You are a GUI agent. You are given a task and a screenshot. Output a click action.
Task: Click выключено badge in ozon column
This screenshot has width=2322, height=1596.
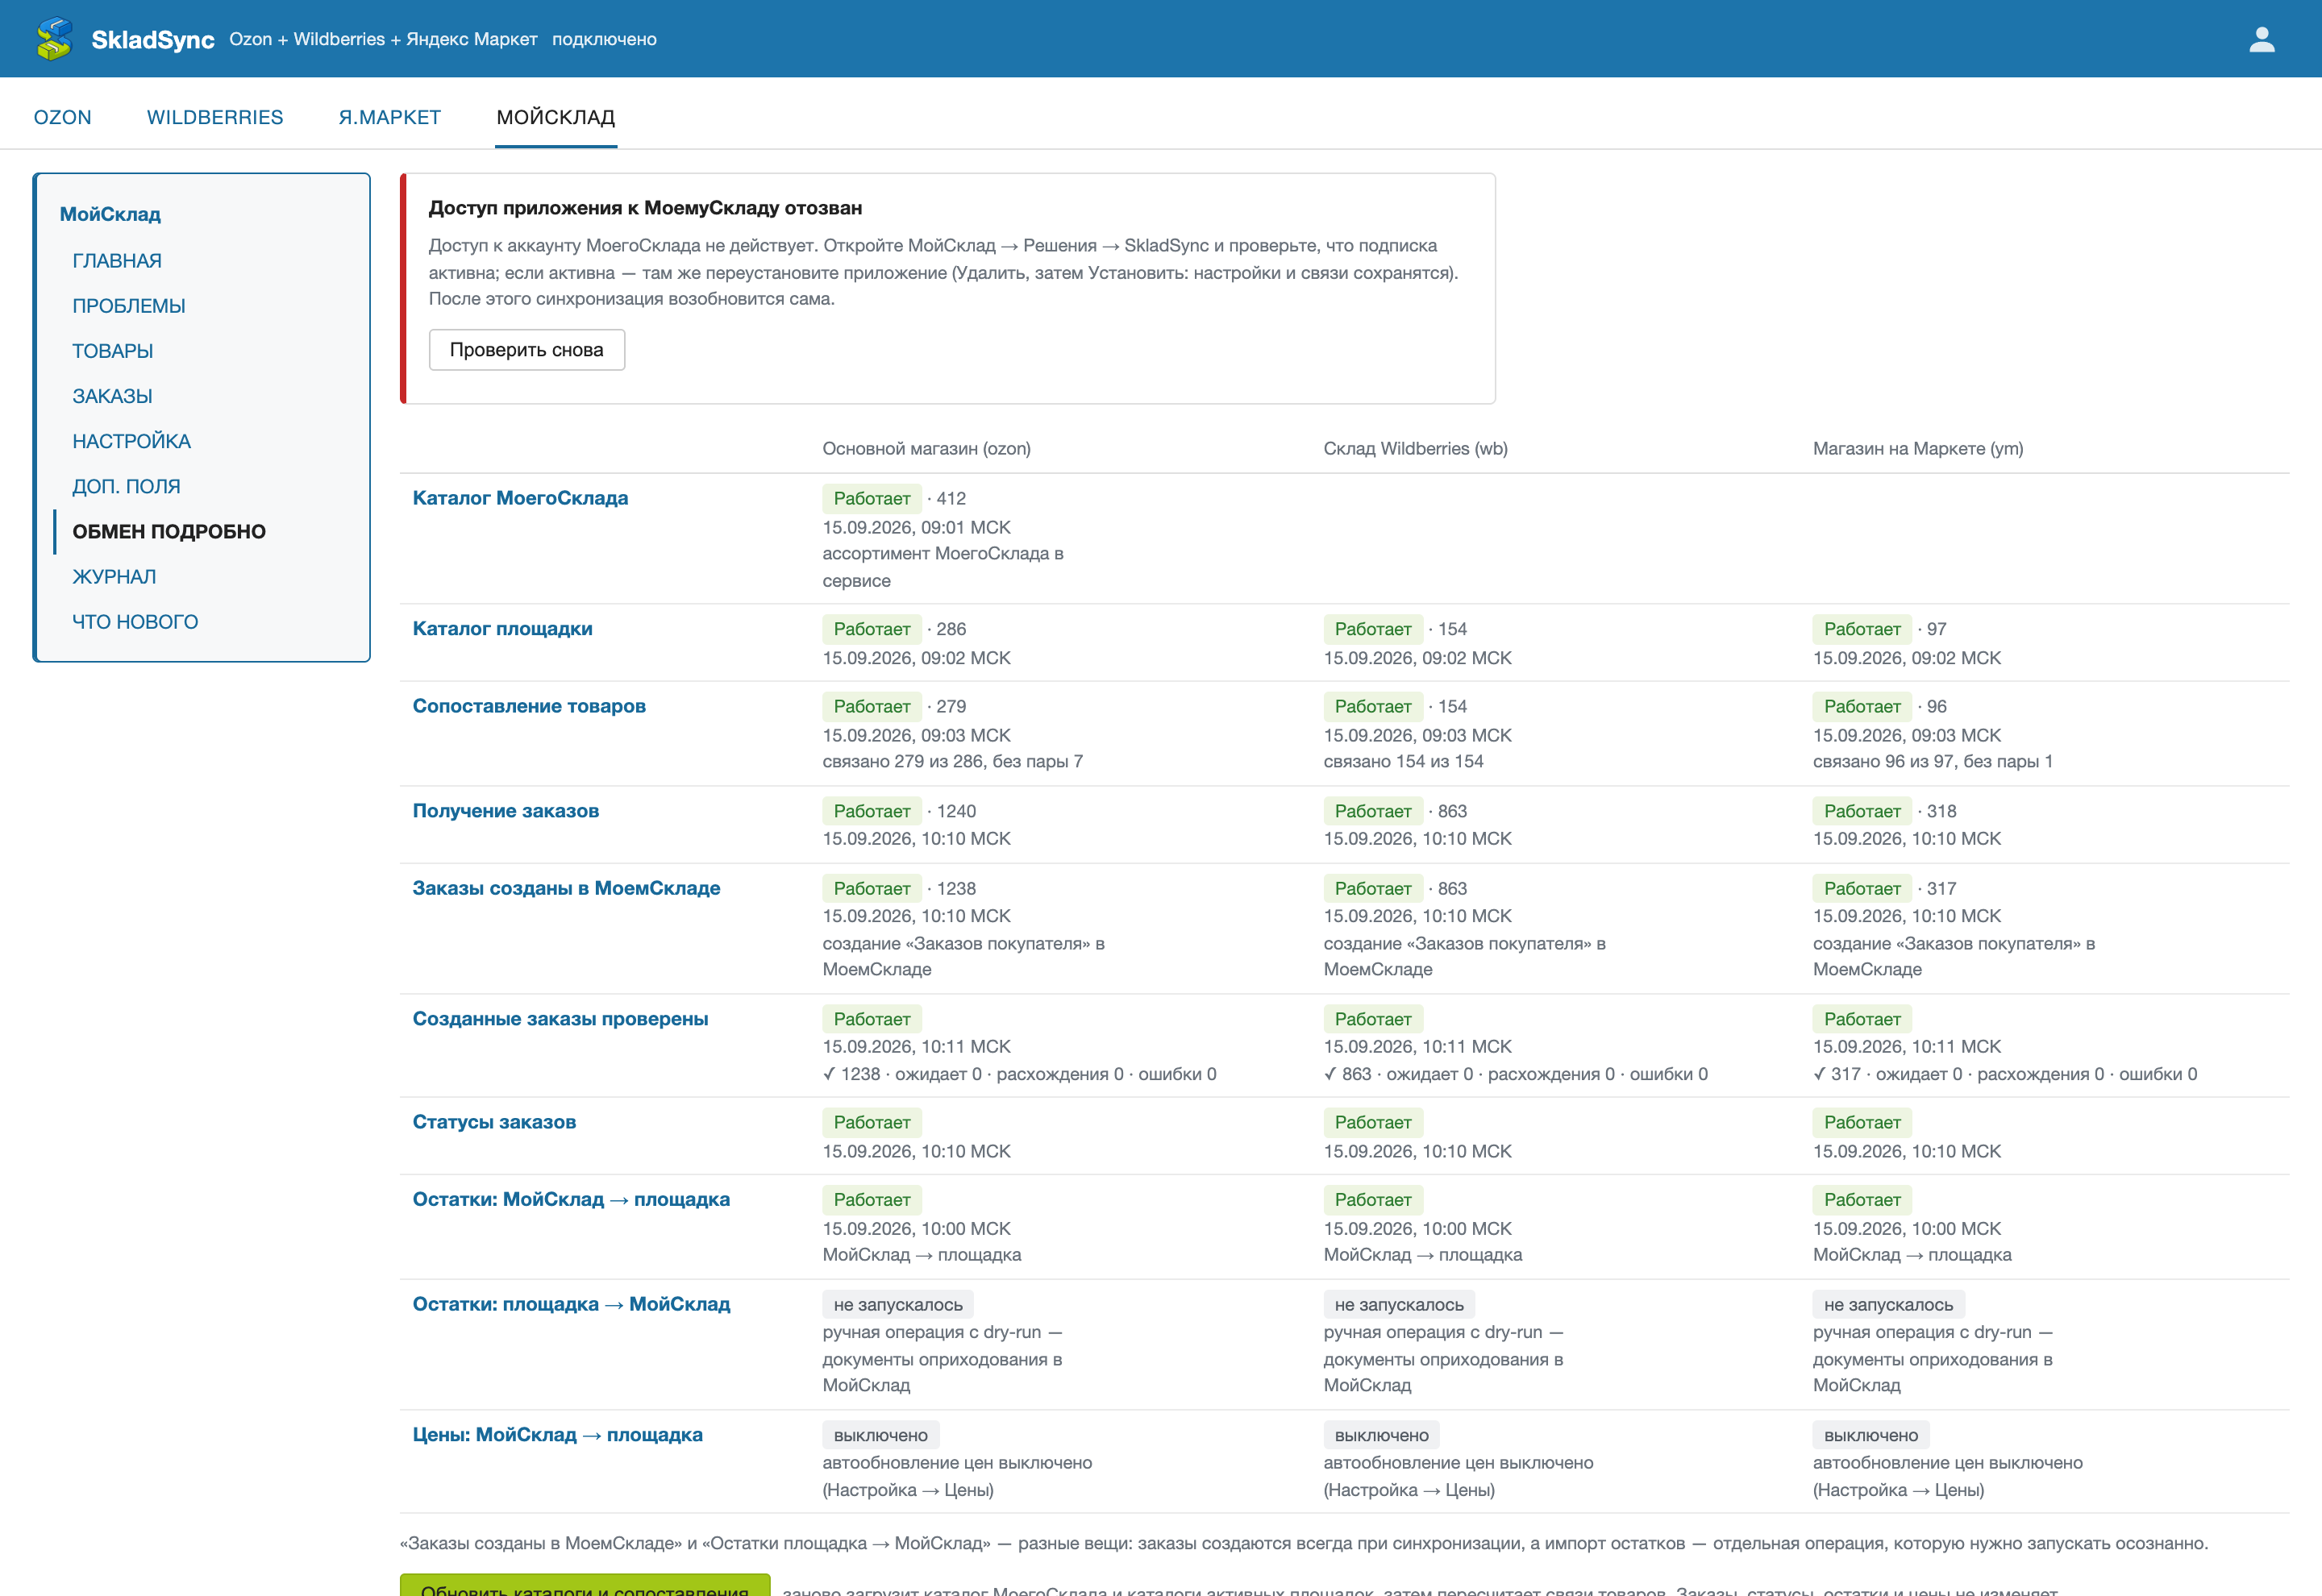[x=880, y=1435]
